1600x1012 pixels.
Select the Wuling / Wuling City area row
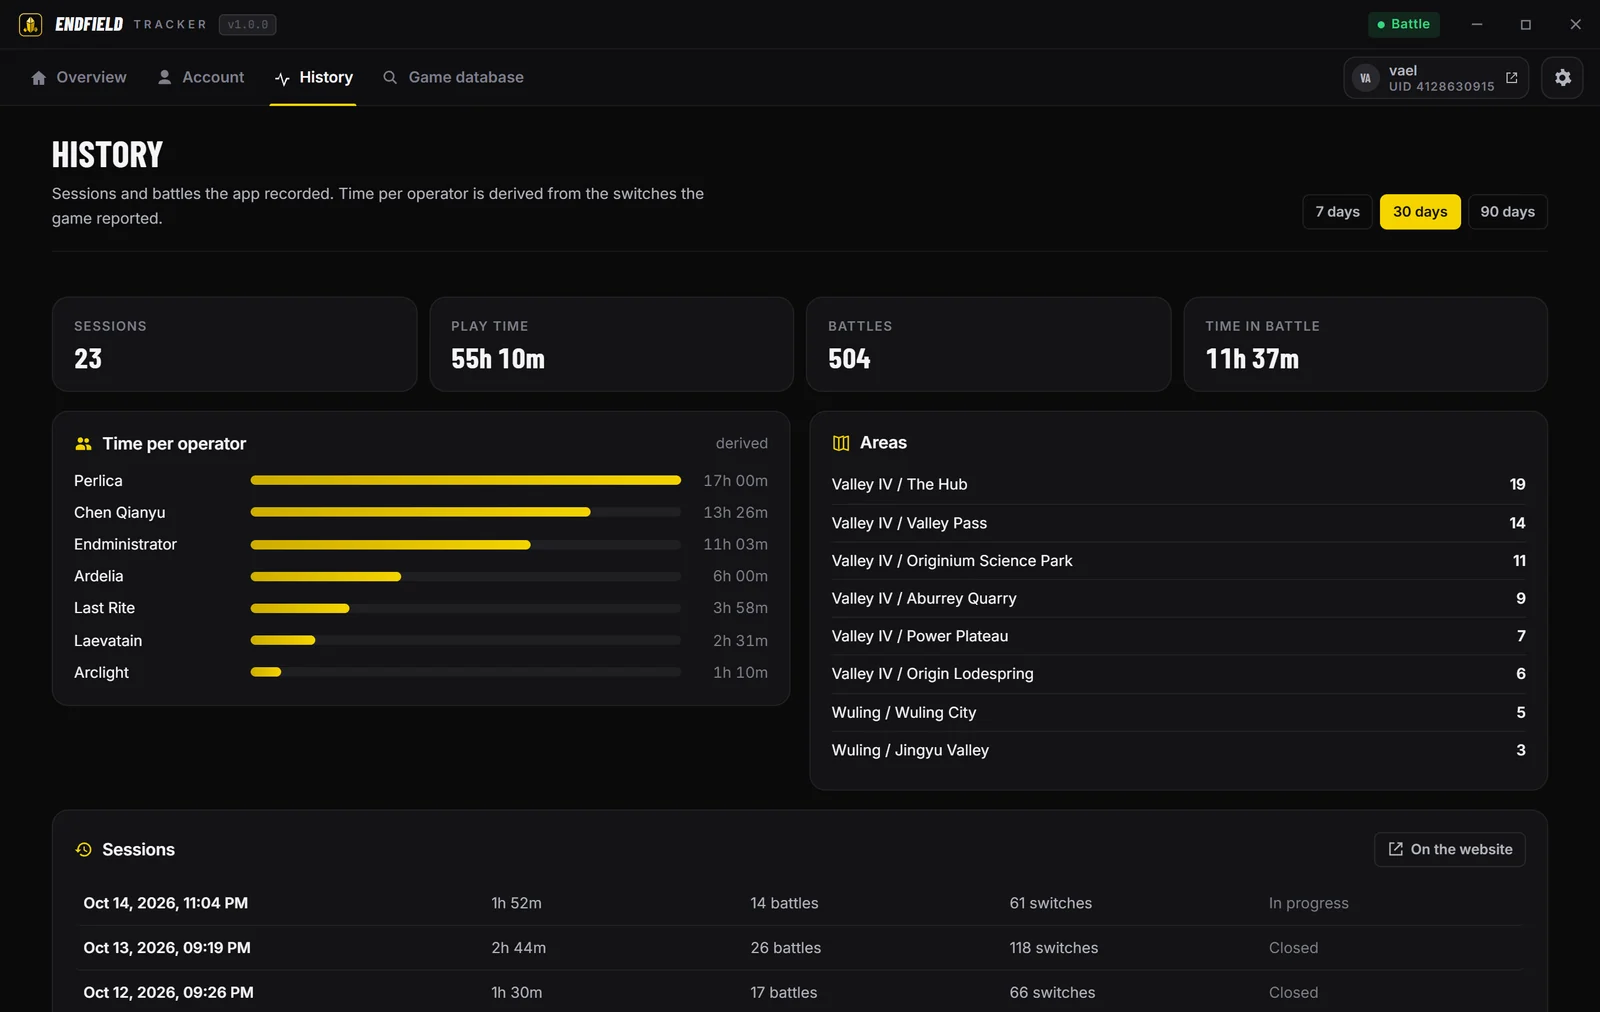click(1178, 712)
